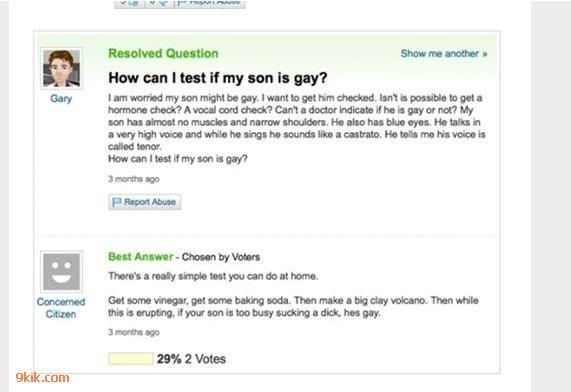Open the "Show me another »" link
571x392 pixels.
click(444, 54)
